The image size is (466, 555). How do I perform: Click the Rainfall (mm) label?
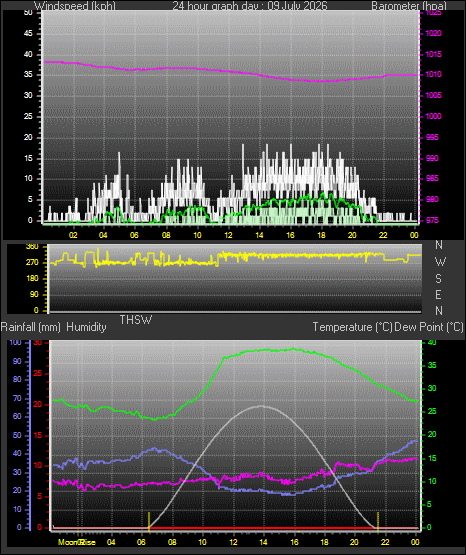(x=31, y=327)
